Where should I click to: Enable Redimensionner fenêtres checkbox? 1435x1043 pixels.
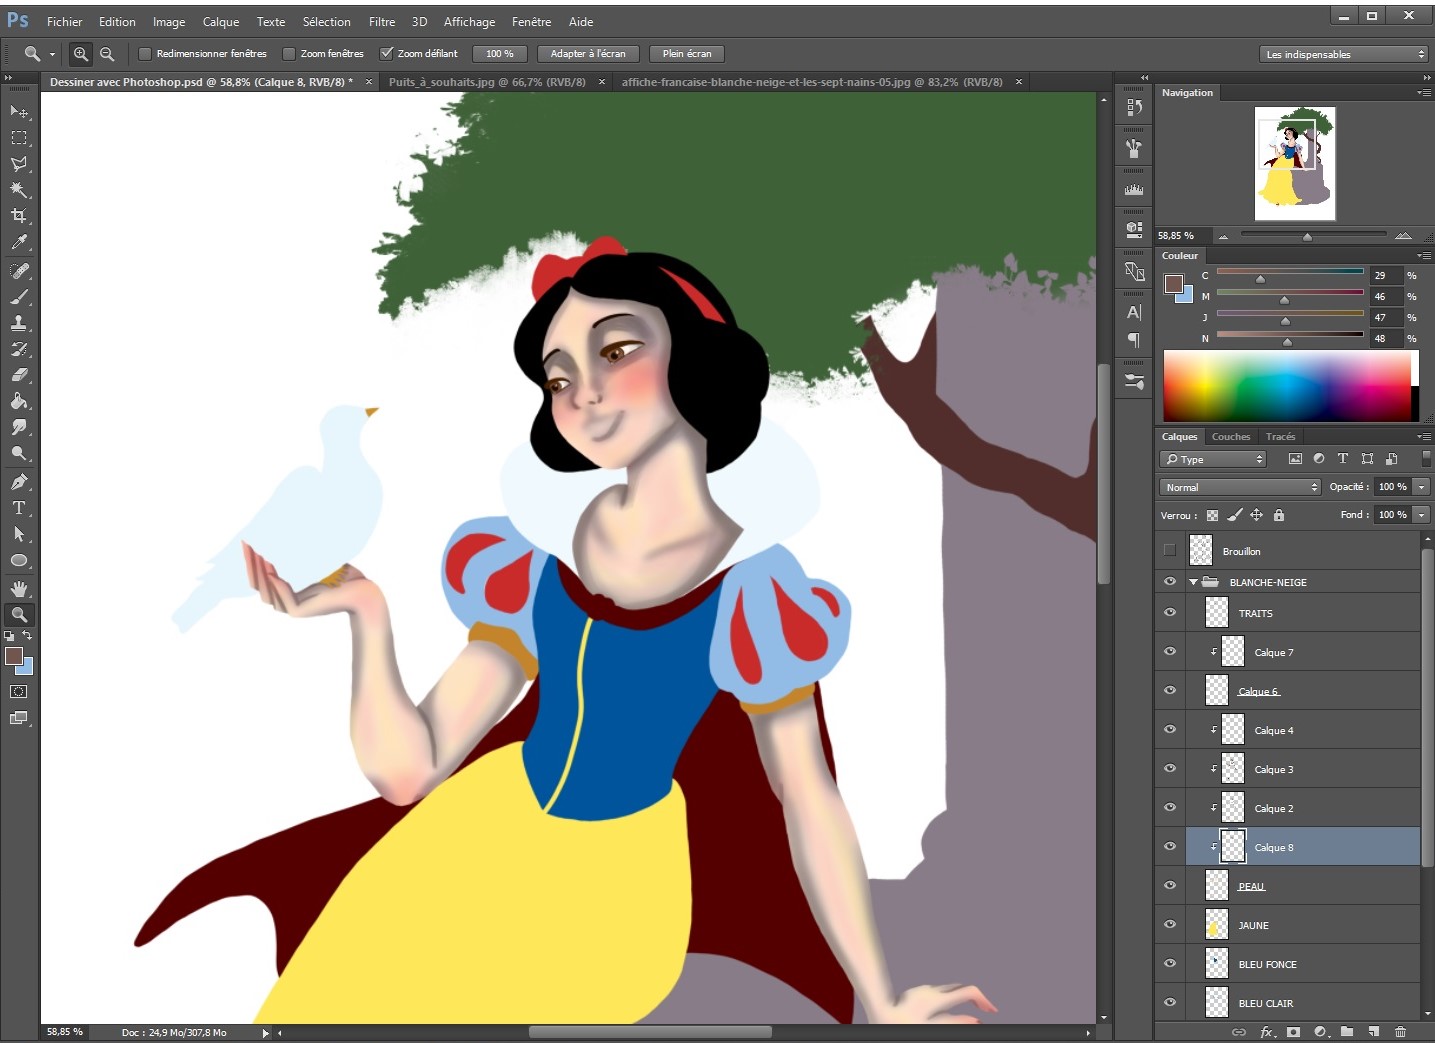pos(145,54)
